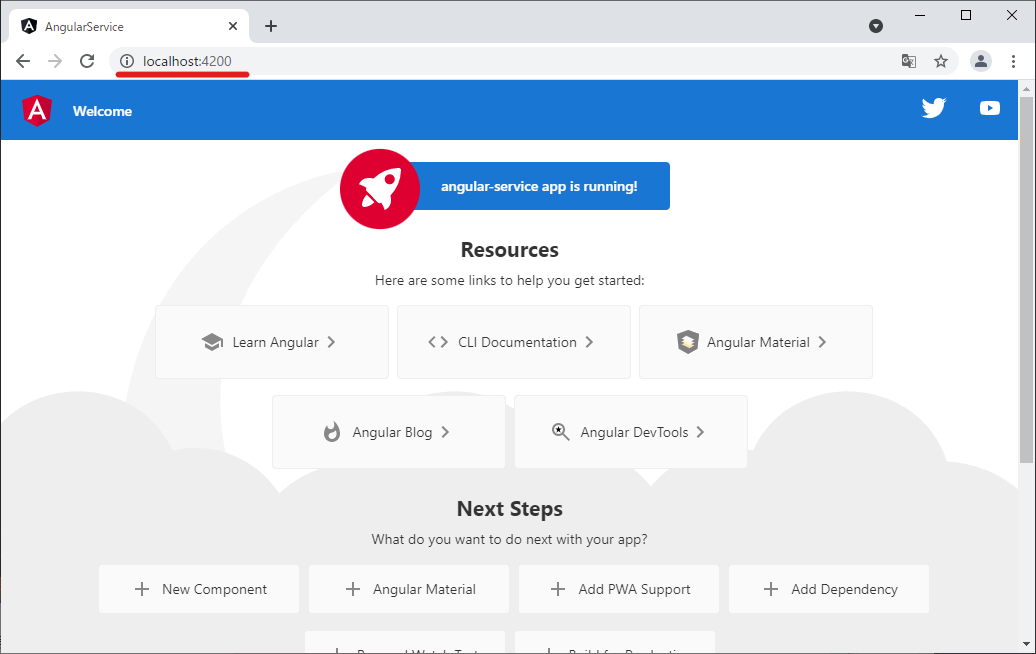Click the angular-service app is running banner
This screenshot has height=654, width=1036.
pos(539,186)
